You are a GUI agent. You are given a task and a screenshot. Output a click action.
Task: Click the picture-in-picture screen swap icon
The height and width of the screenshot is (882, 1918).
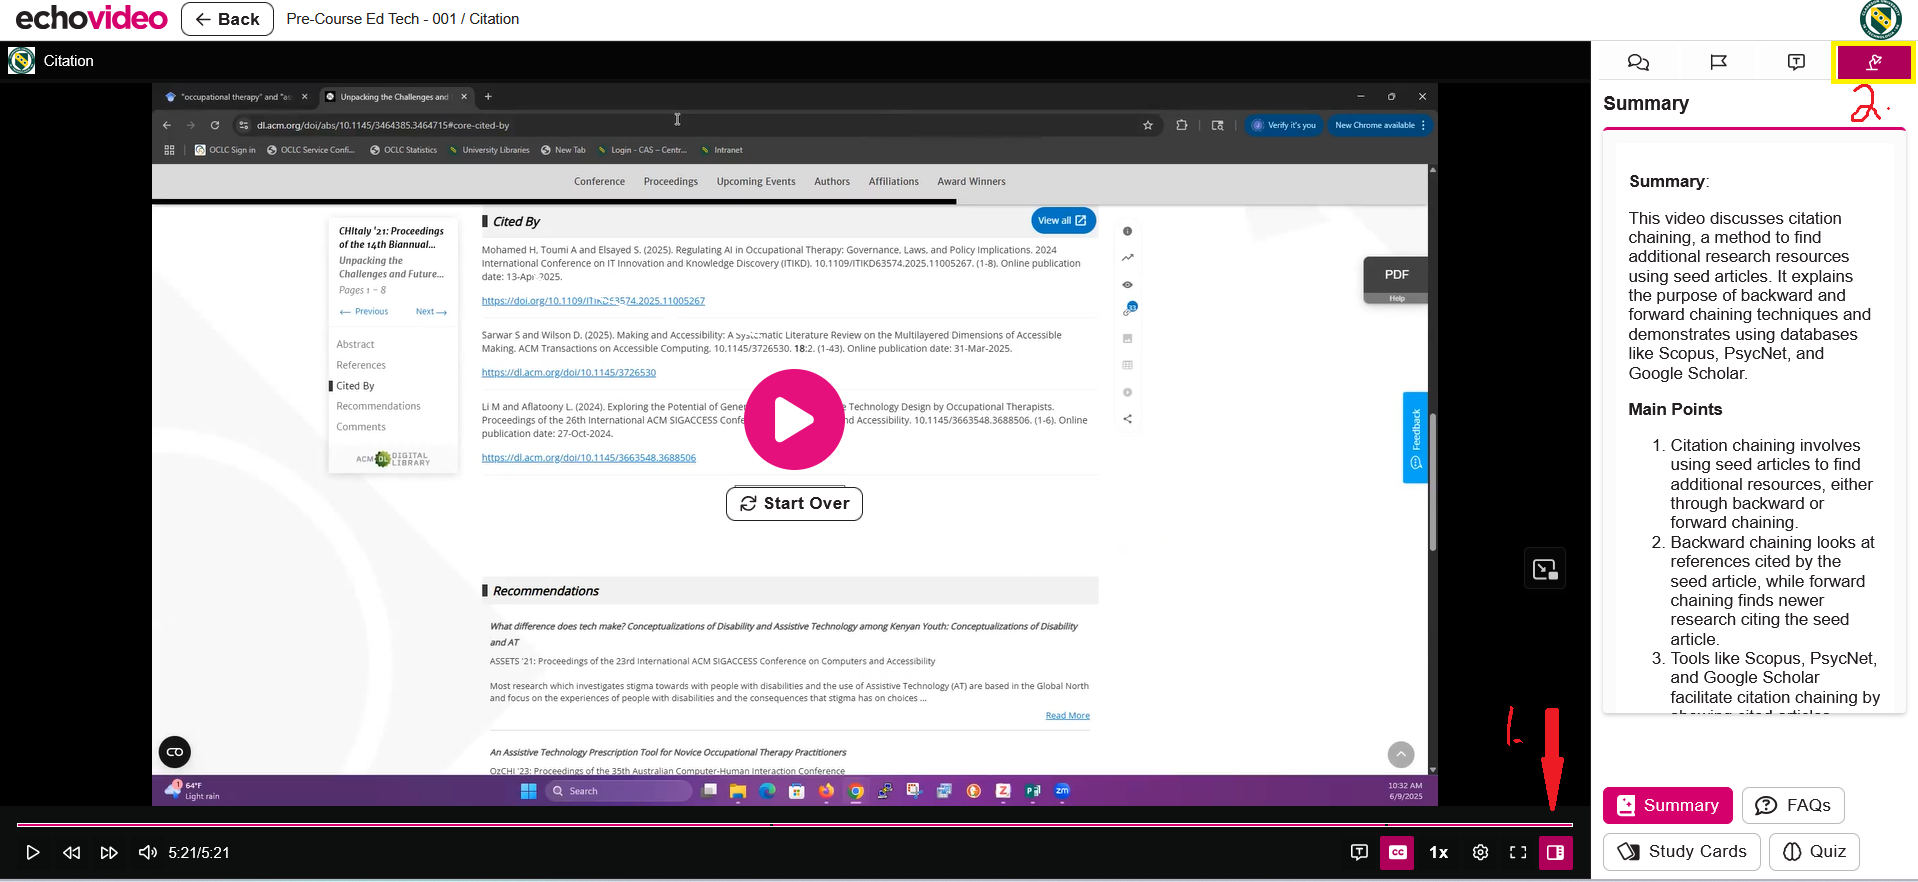coord(1545,569)
